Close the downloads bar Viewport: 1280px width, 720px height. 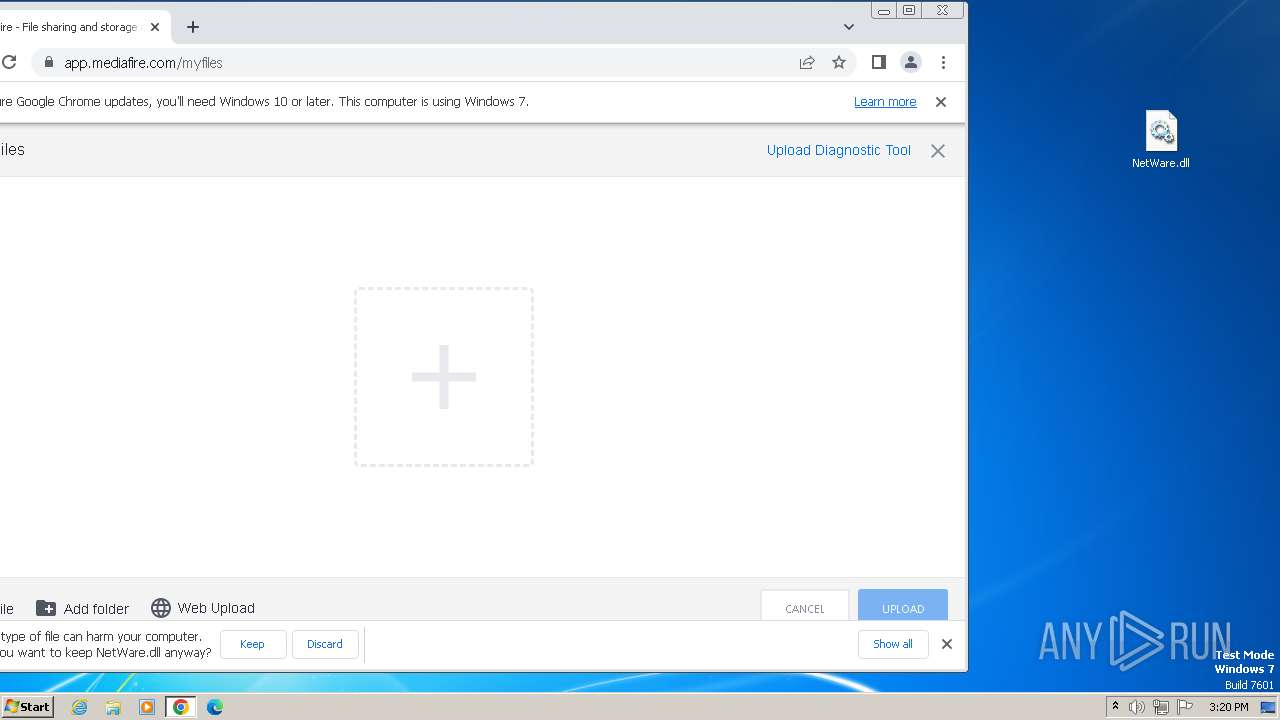pyautogui.click(x=947, y=644)
